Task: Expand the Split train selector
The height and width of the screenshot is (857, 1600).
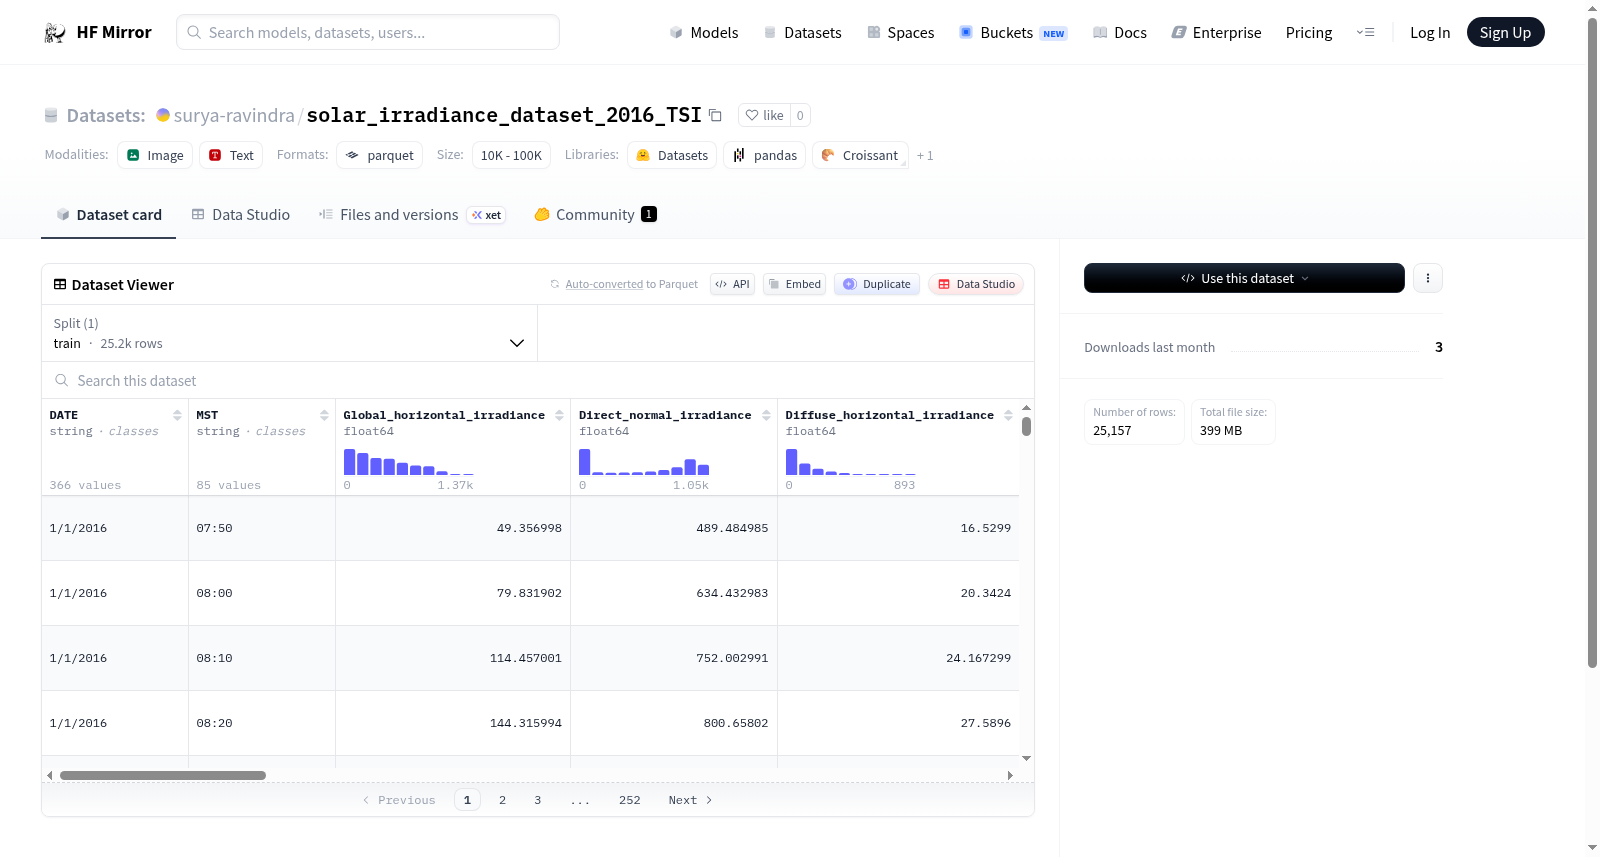Action: tap(289, 333)
